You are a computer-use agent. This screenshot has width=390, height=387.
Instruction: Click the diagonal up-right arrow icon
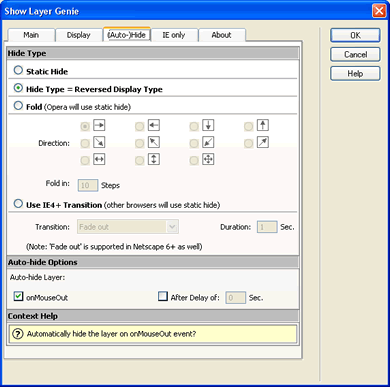coord(263,142)
